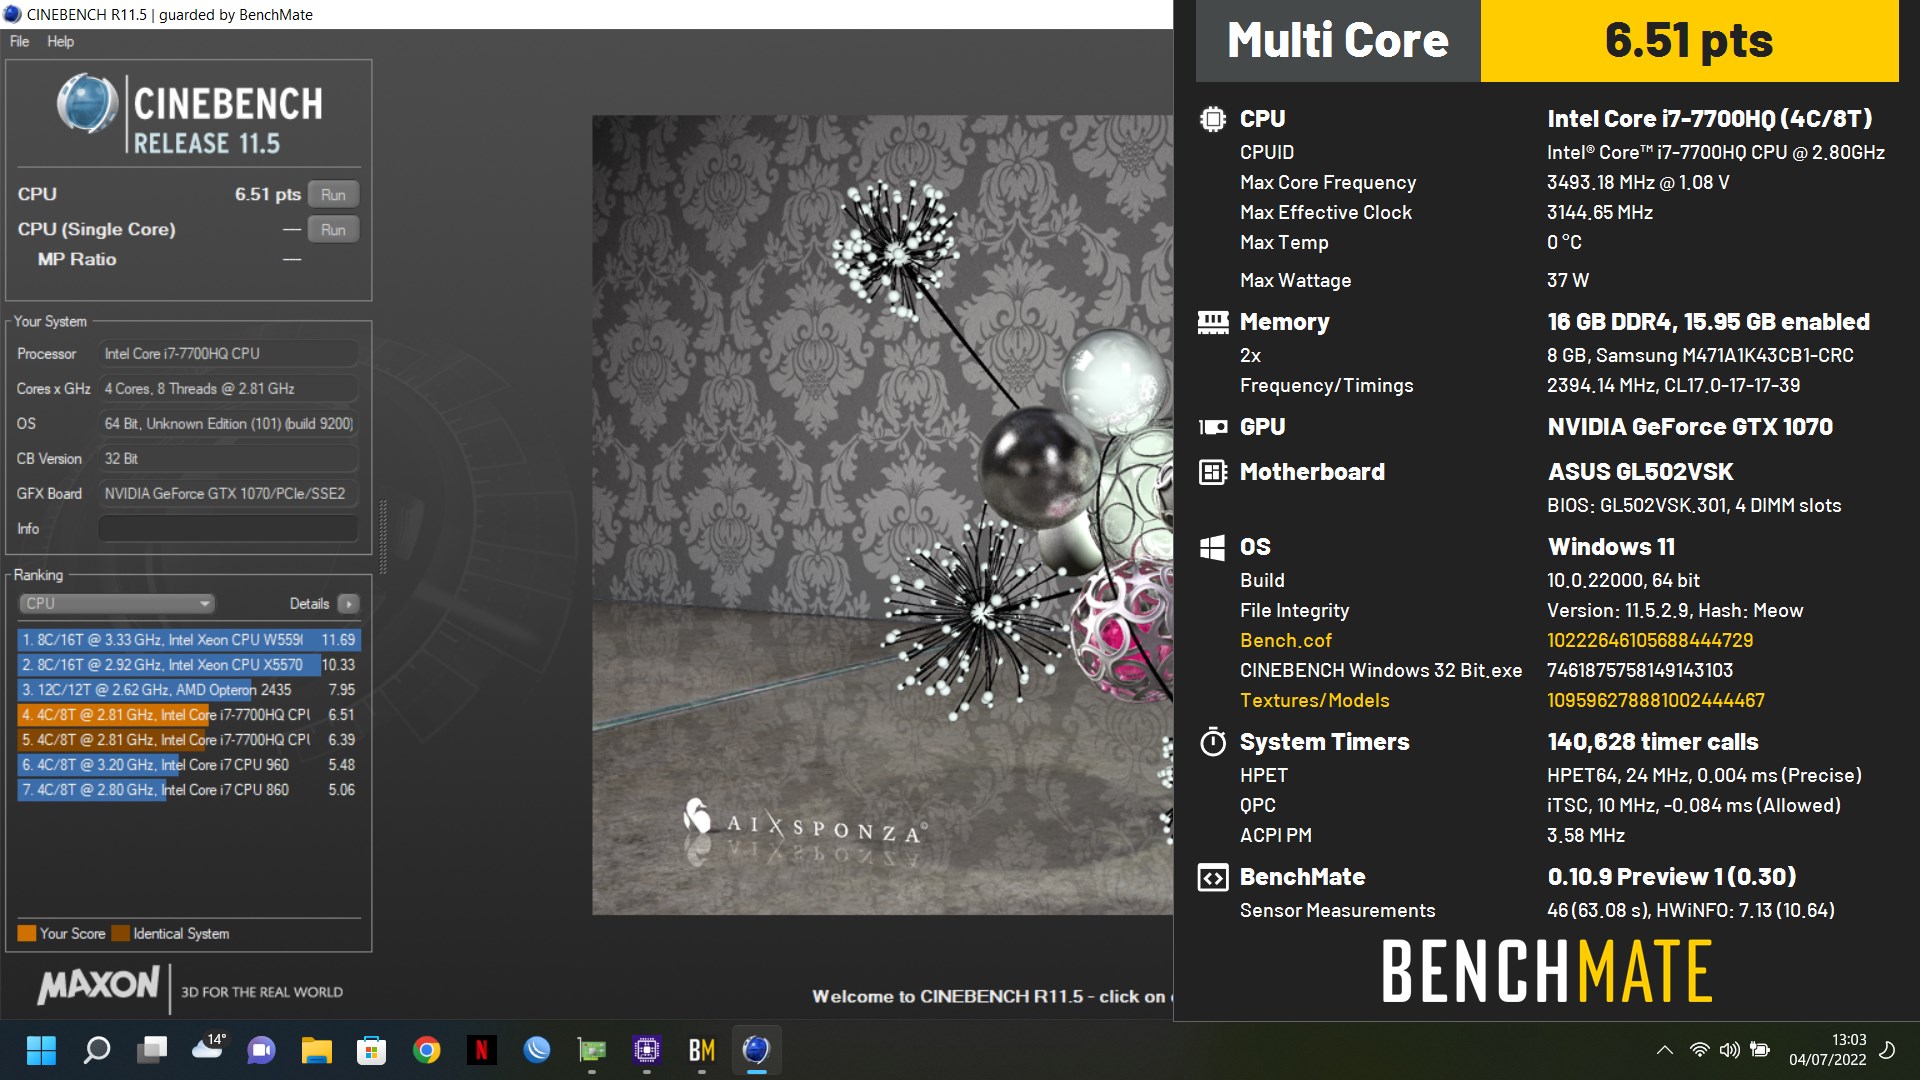Screen dimensions: 1920x1080
Task: Click the BenchMate OS Windows icon
Action: point(1212,547)
